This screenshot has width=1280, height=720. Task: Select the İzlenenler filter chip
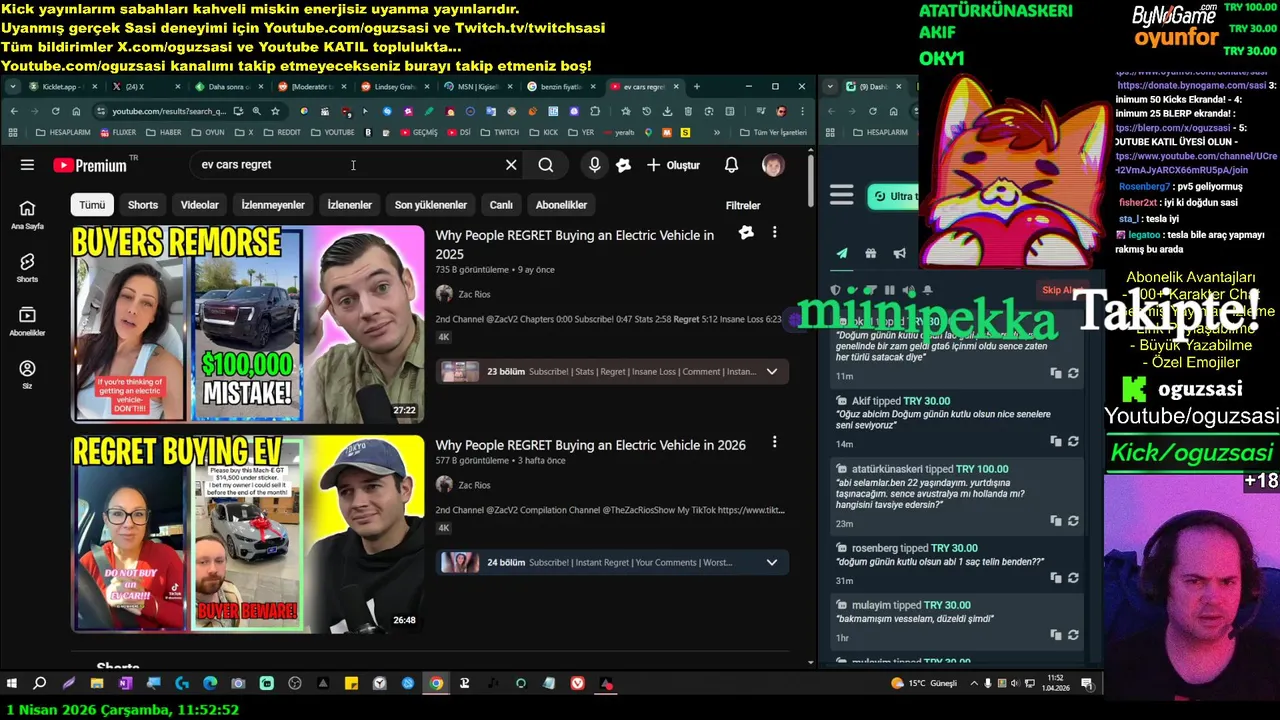coord(350,205)
